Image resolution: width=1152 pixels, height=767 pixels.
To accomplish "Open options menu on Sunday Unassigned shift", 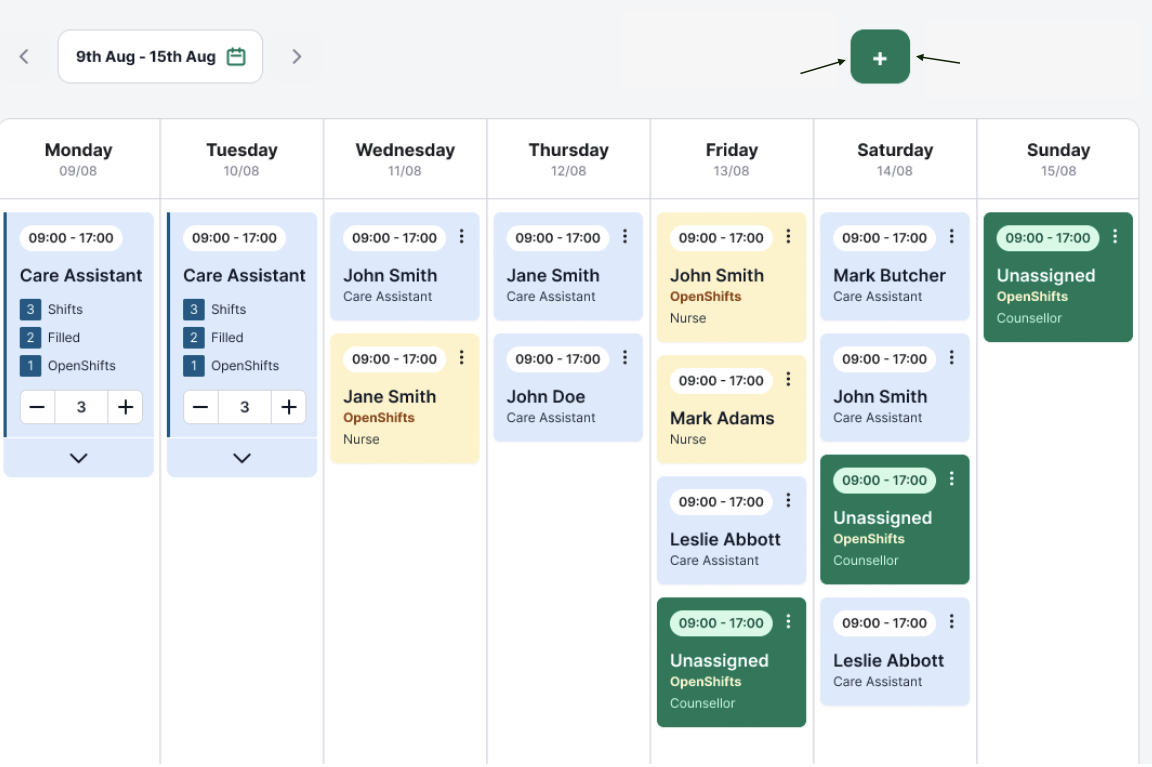I will (1115, 237).
